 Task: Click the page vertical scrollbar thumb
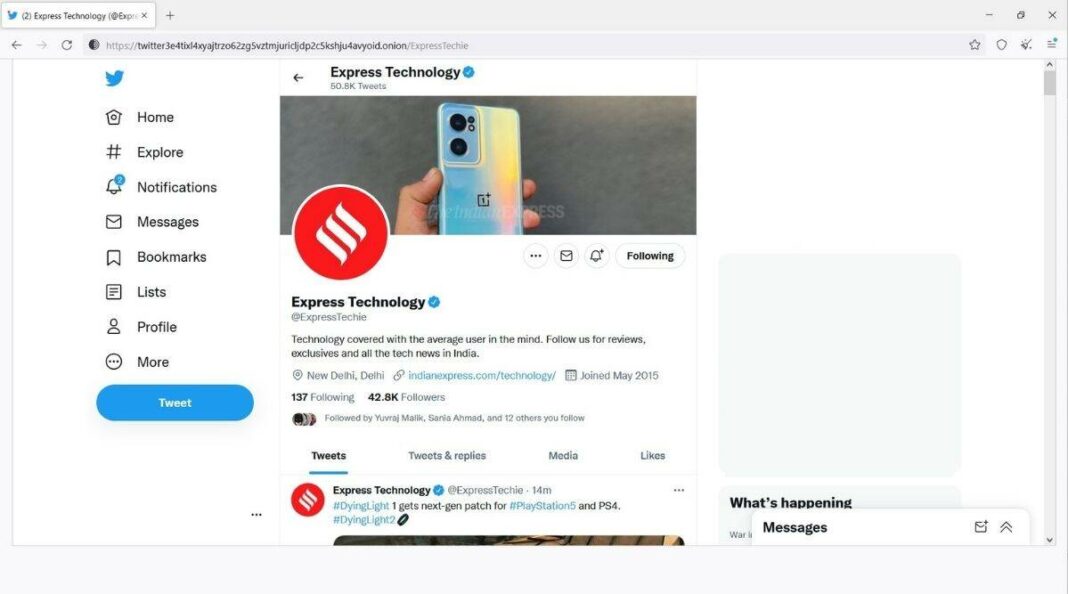coord(1049,83)
